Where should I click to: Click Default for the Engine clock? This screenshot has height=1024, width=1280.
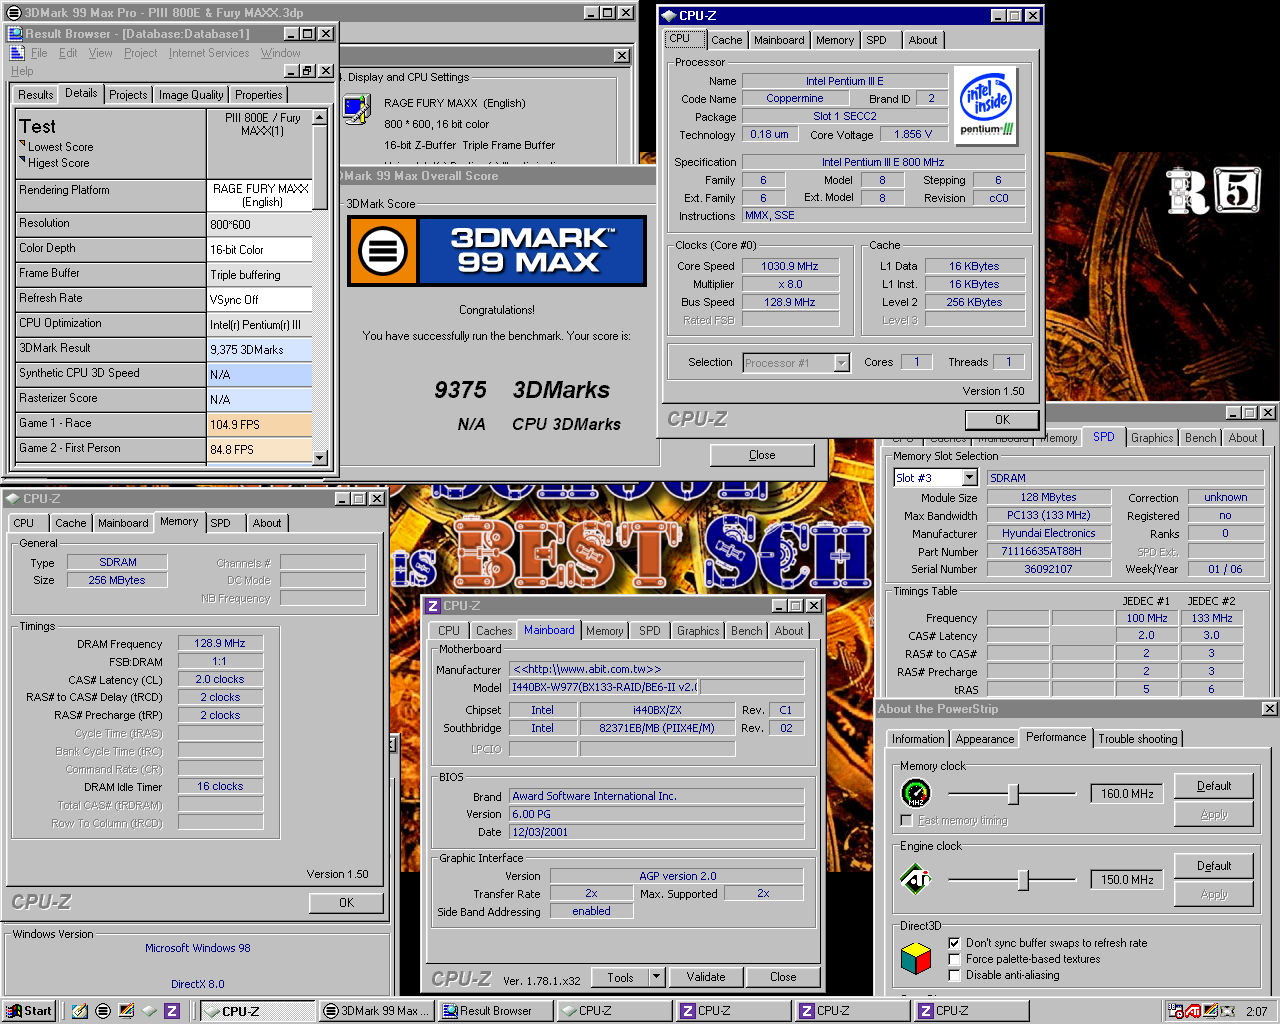1214,866
